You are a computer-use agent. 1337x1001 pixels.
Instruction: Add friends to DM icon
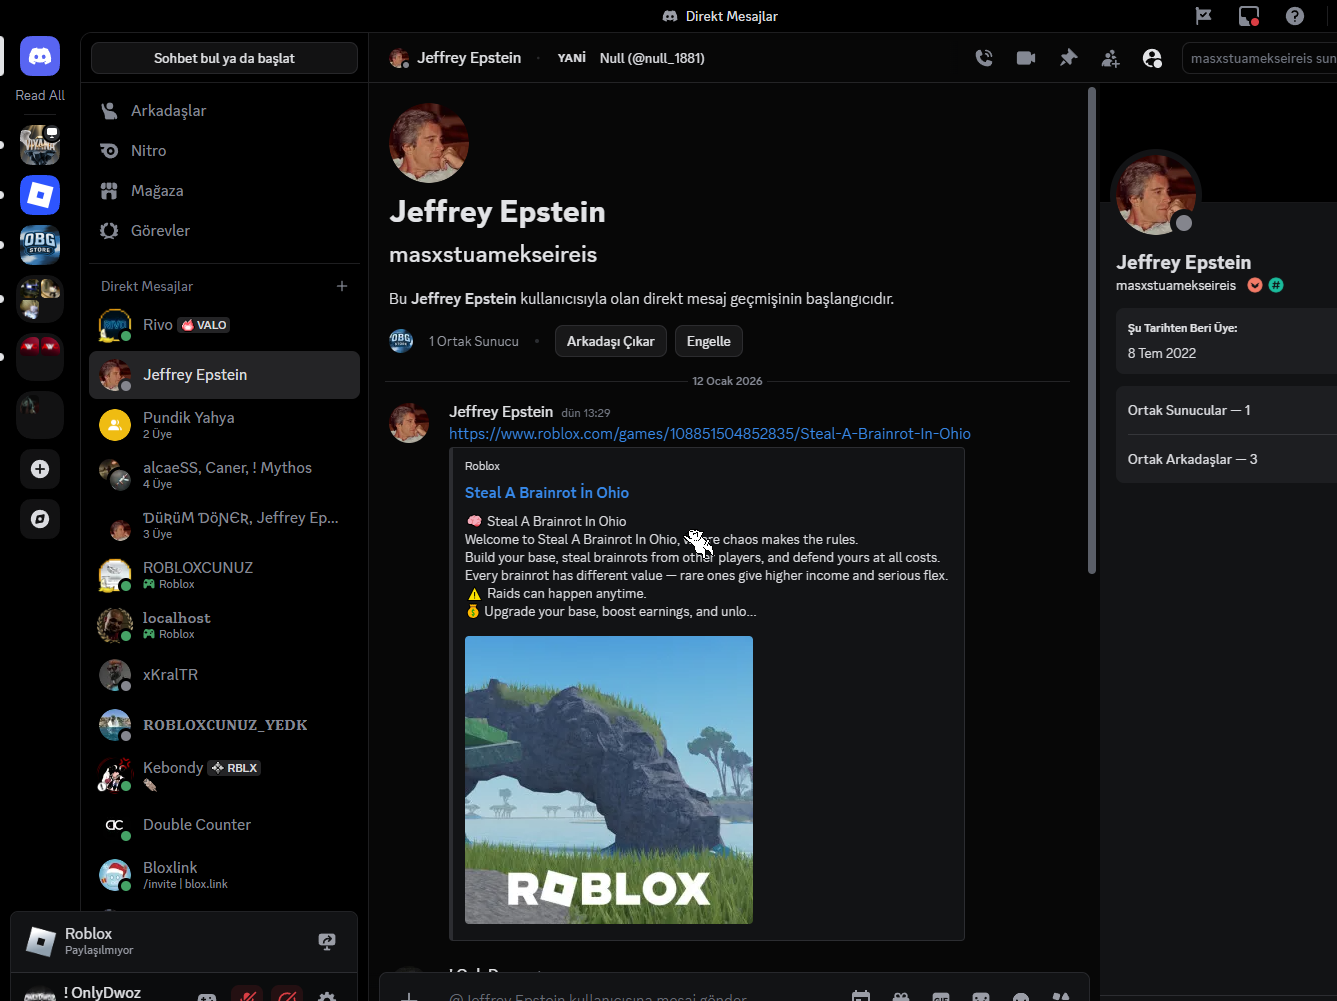tap(1110, 58)
